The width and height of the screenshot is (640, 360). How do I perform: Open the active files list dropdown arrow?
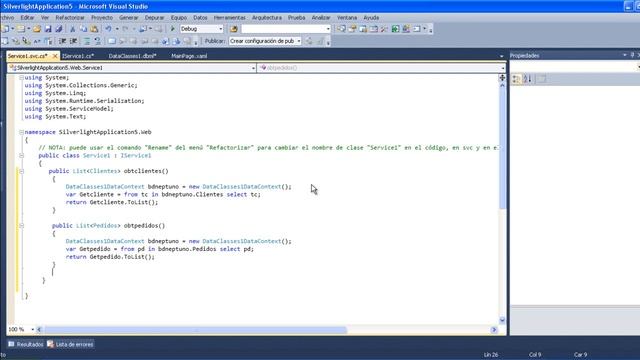tap(502, 56)
